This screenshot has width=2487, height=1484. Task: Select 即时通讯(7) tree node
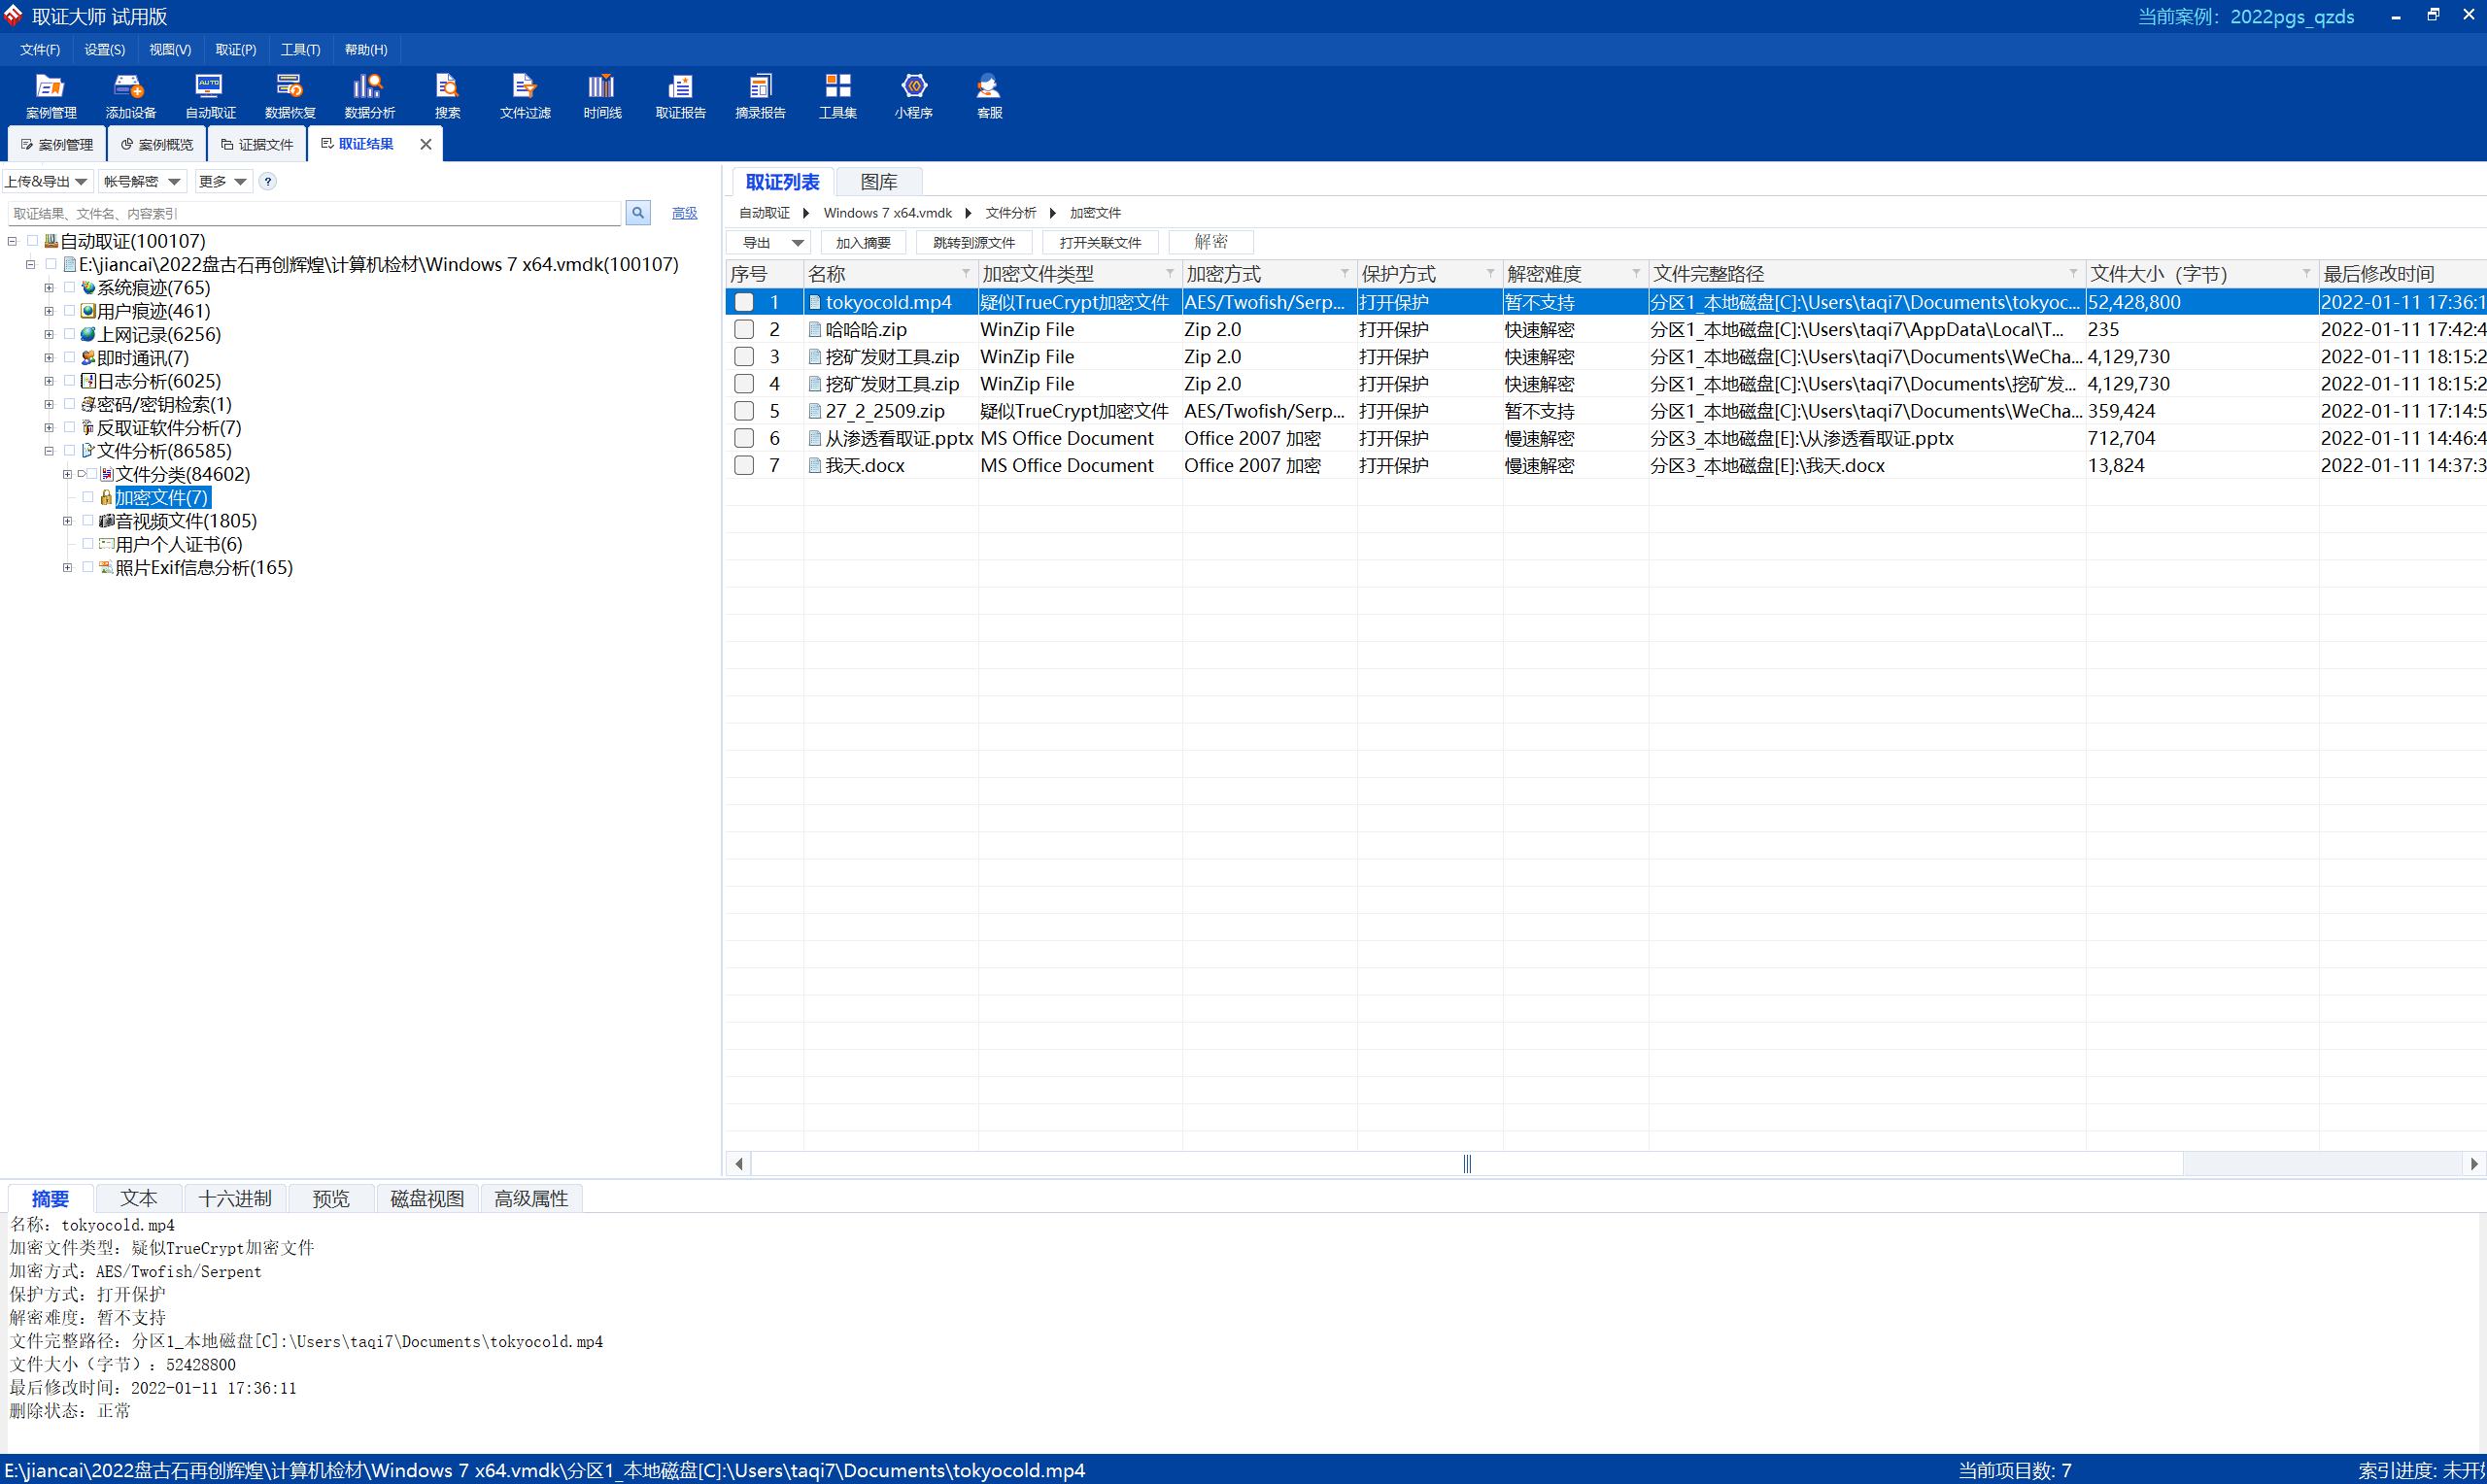(x=143, y=358)
